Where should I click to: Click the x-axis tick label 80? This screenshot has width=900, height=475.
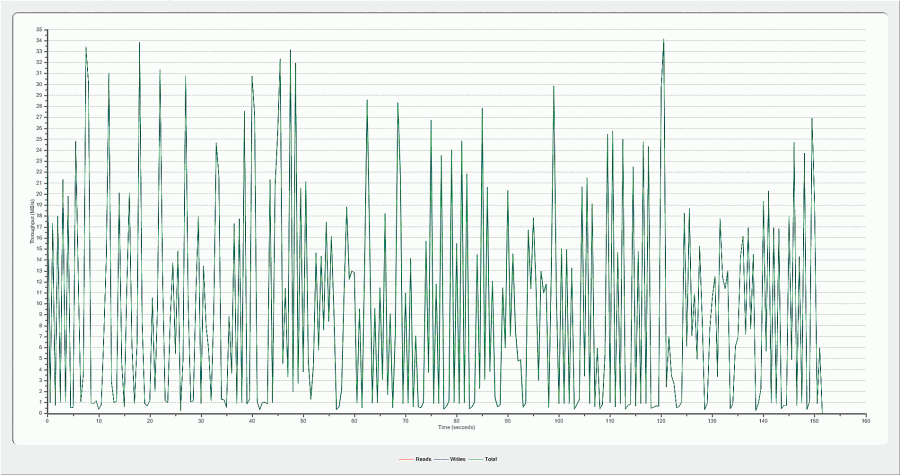tap(457, 420)
